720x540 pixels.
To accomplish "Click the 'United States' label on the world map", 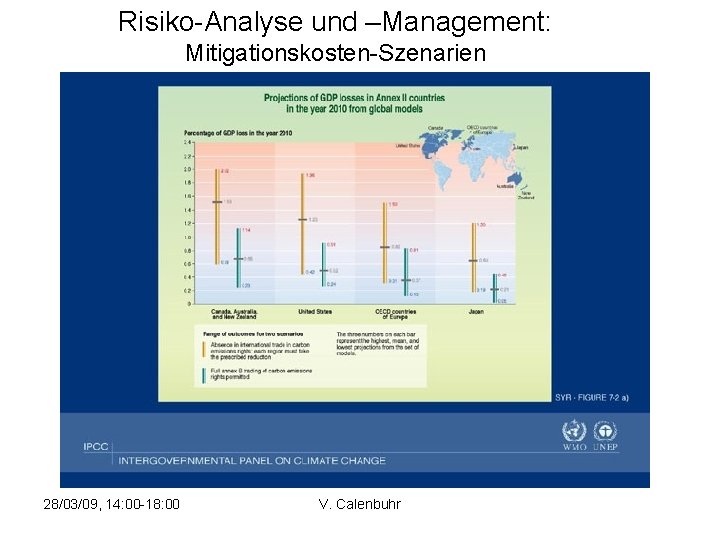I will pyautogui.click(x=408, y=146).
